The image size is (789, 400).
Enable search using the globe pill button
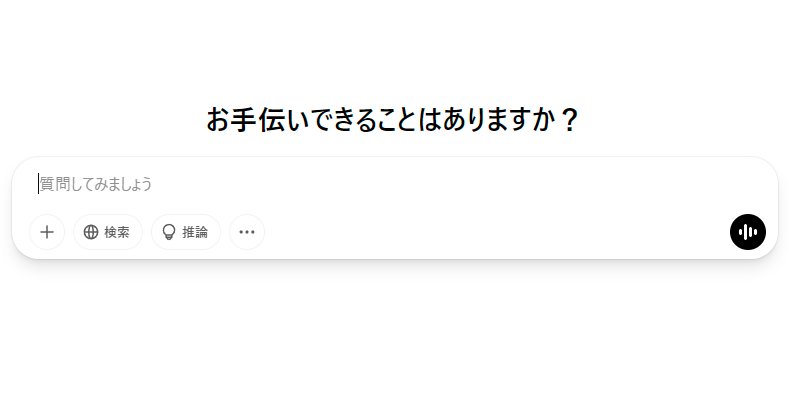click(x=108, y=232)
